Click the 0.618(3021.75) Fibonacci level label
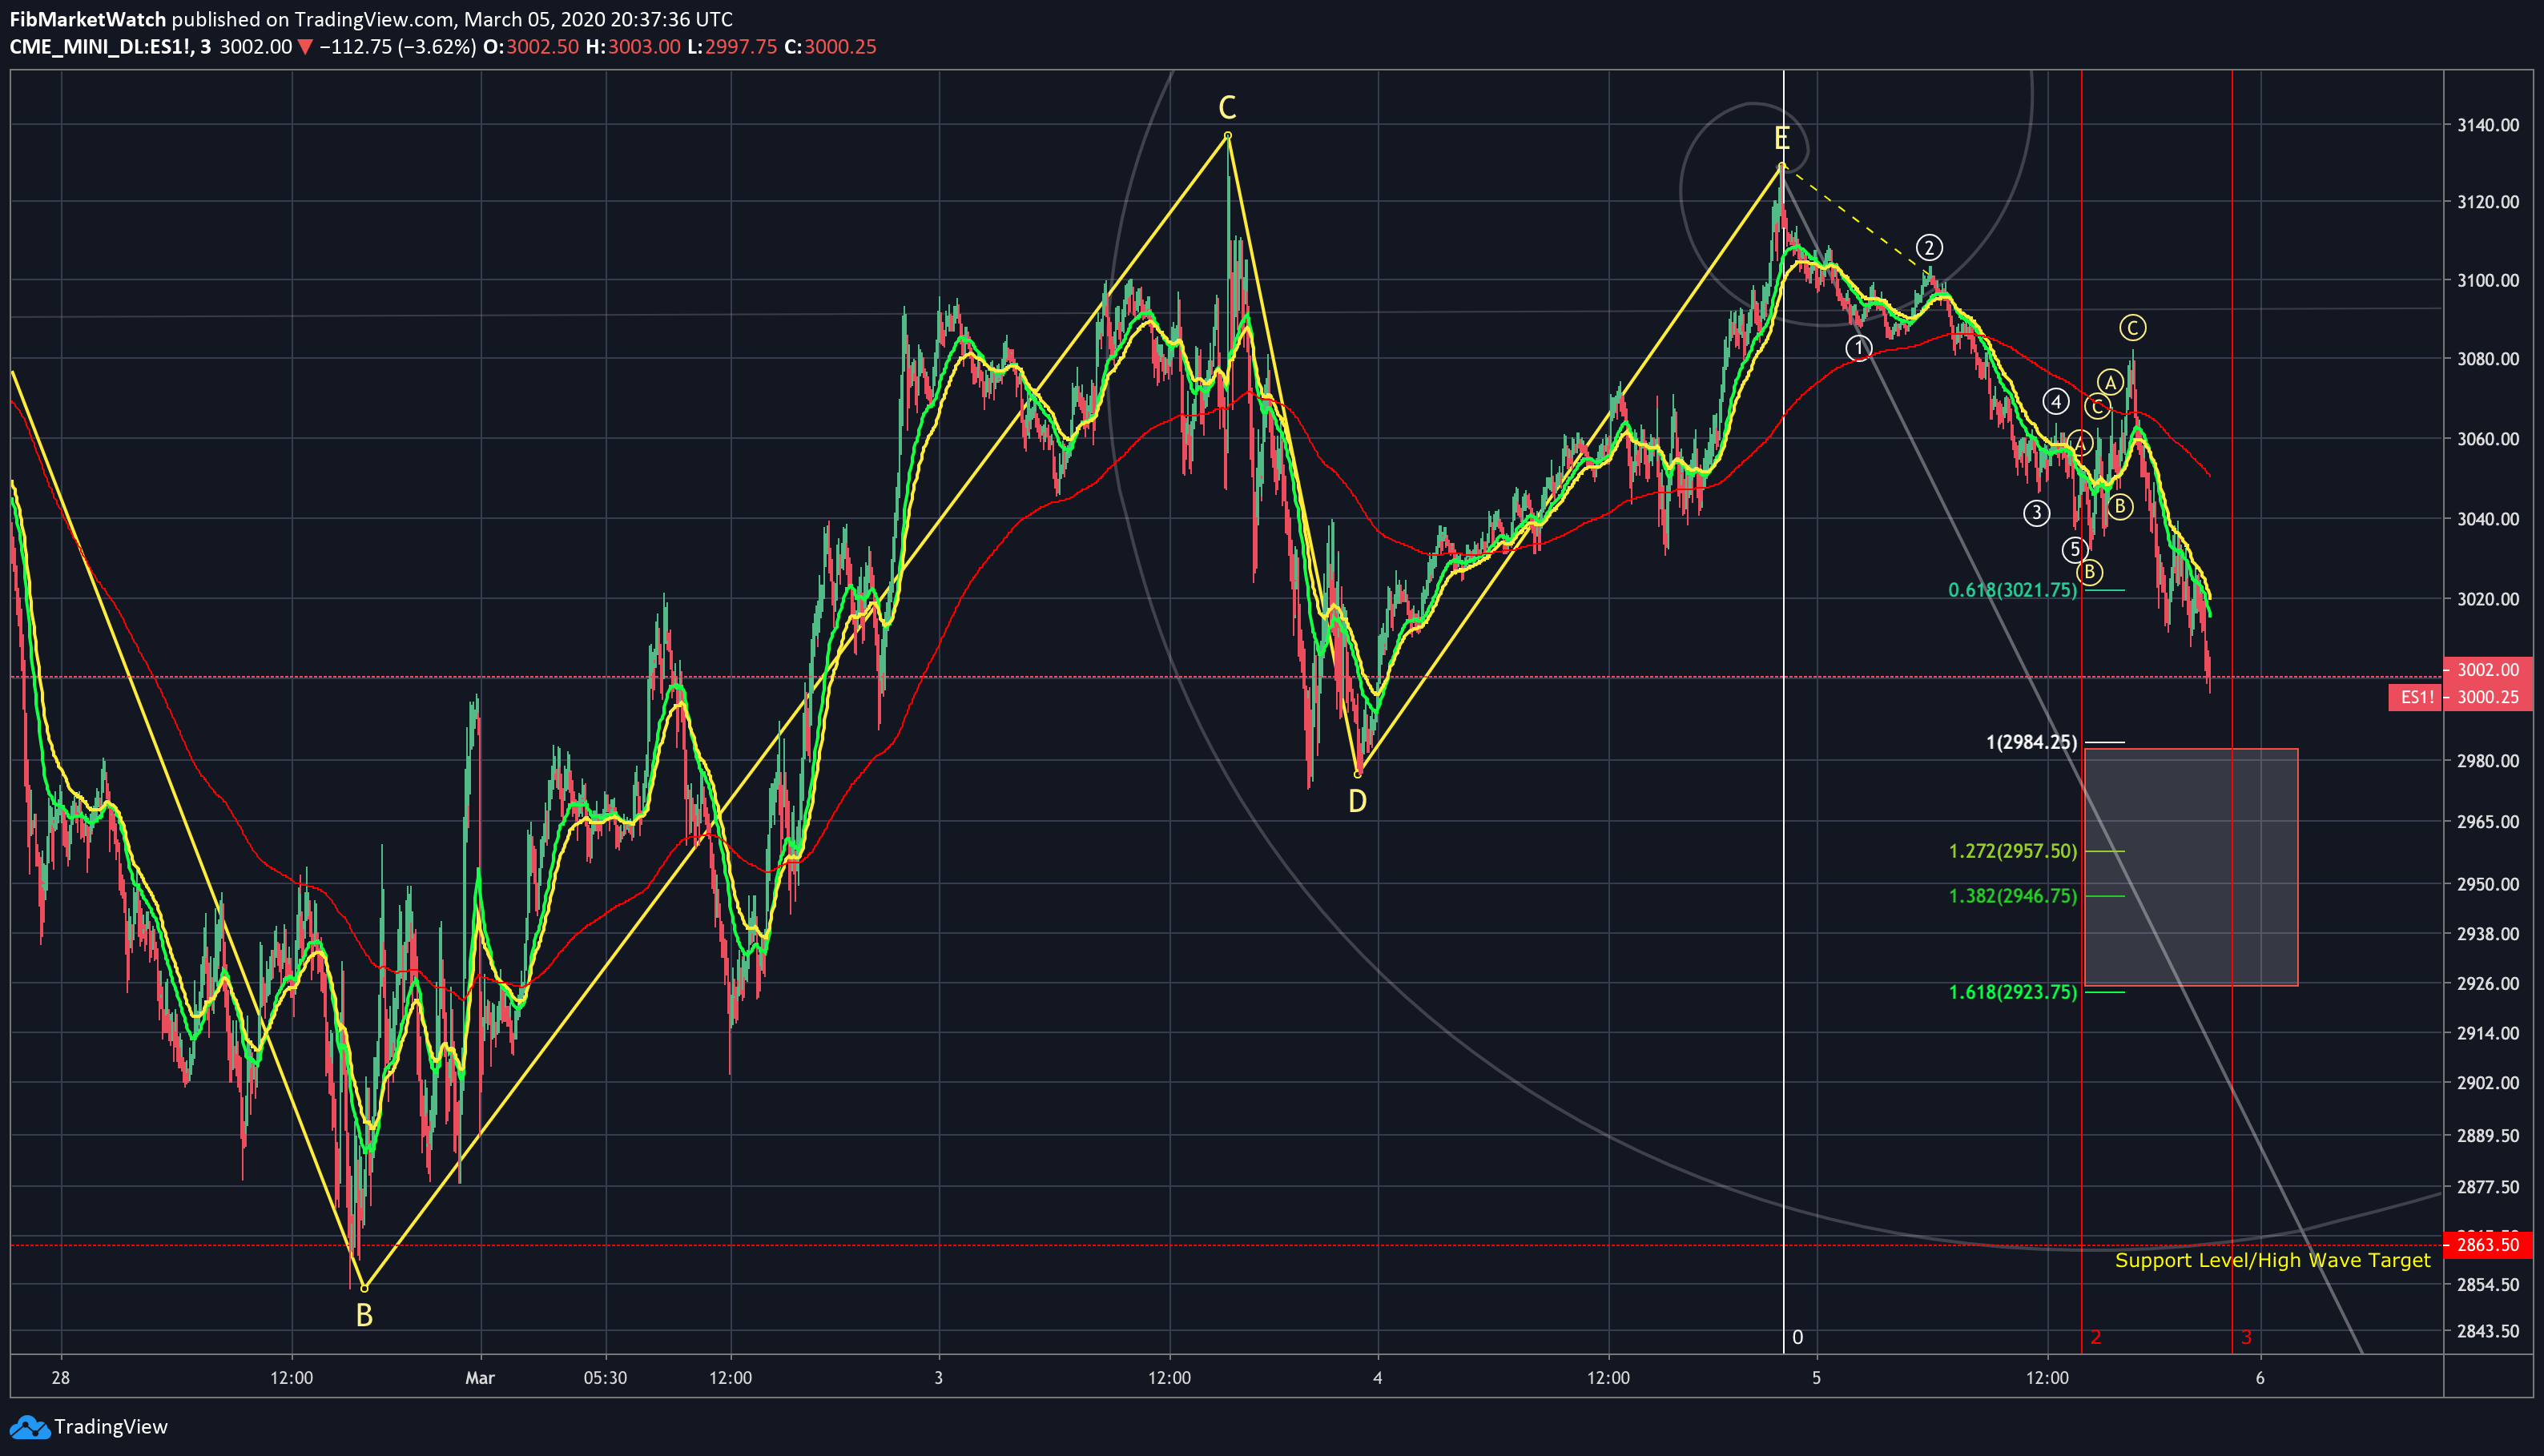Image resolution: width=2544 pixels, height=1456 pixels. 2012,590
